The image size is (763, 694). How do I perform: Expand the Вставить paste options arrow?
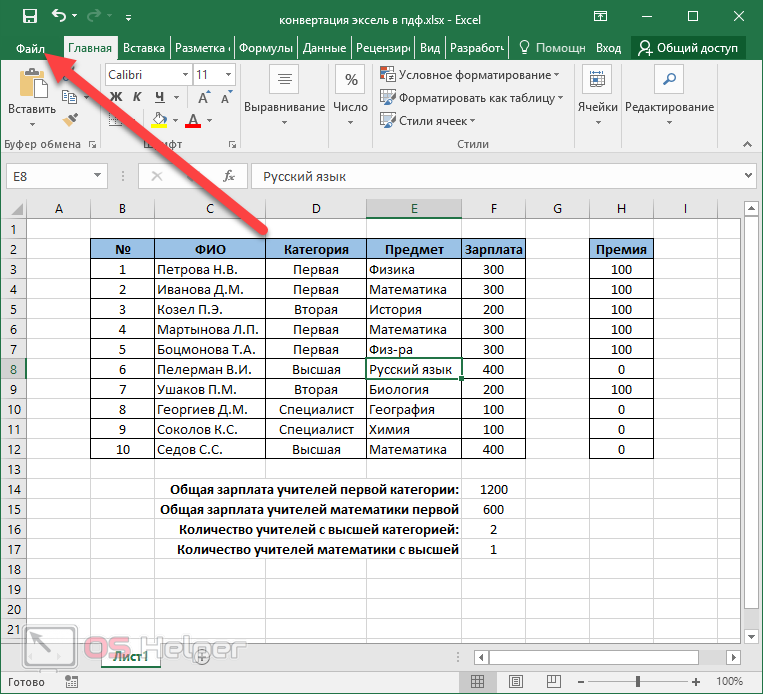(x=32, y=125)
